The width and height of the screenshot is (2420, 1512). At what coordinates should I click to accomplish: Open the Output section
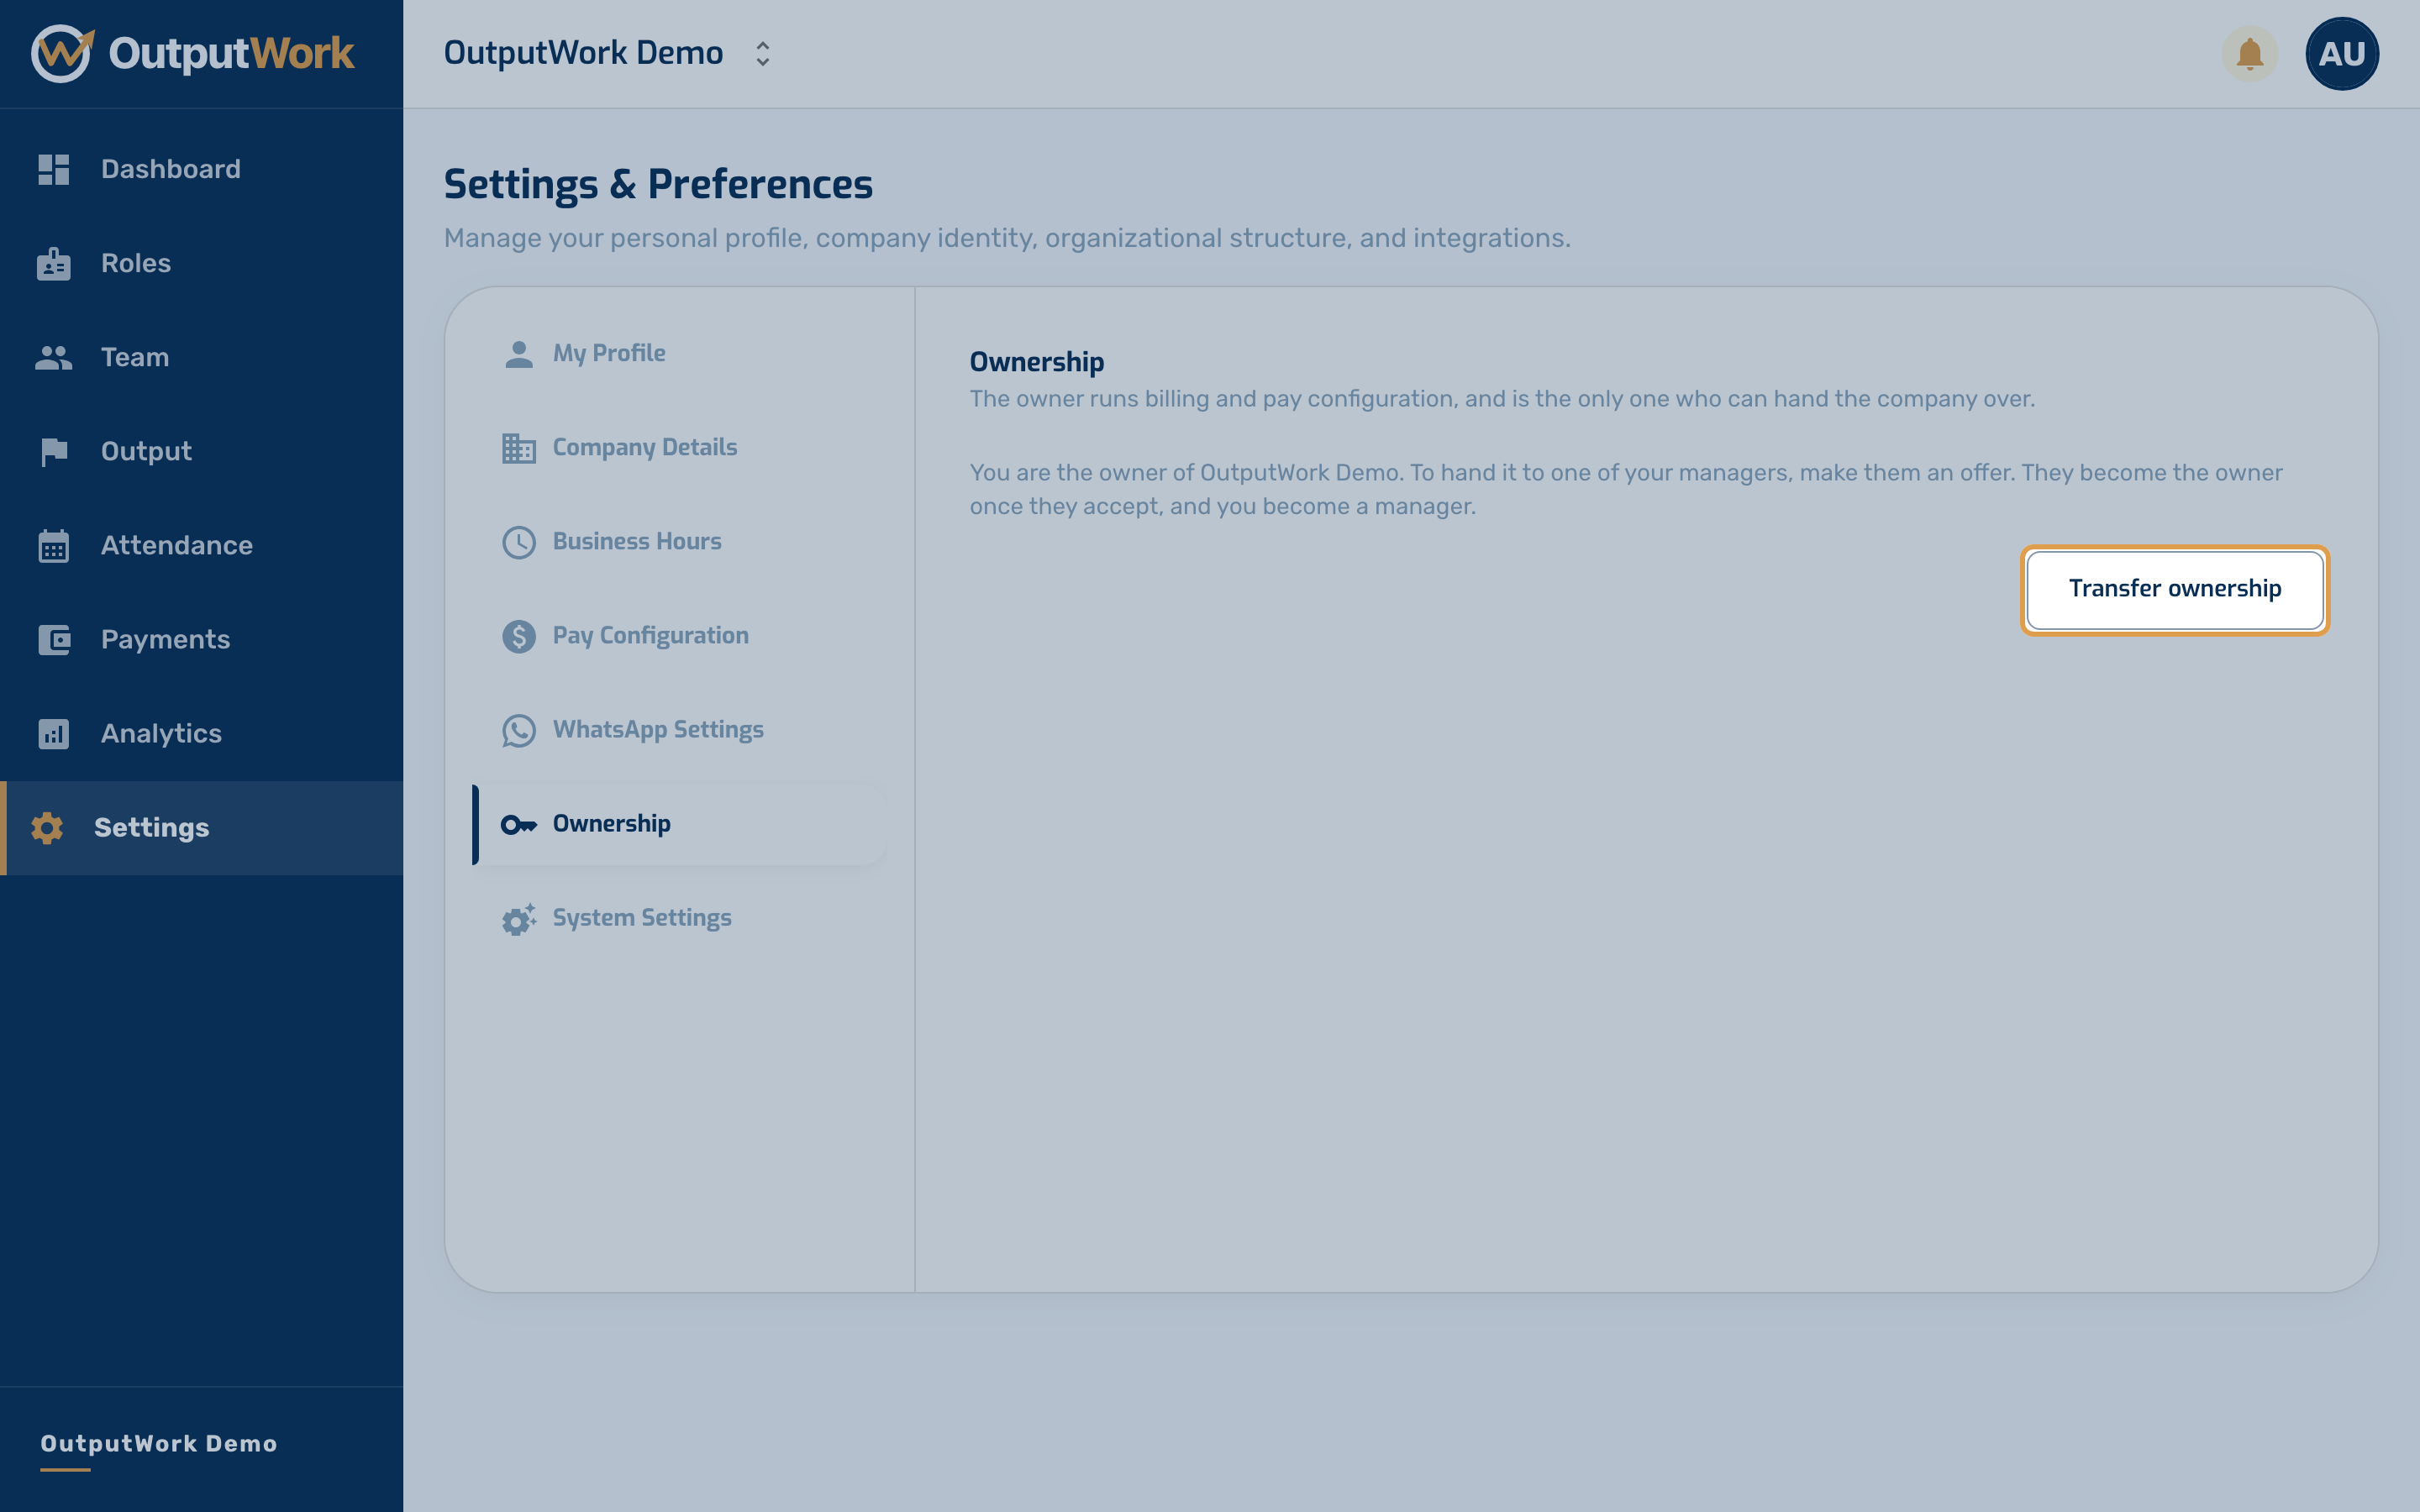pos(202,451)
